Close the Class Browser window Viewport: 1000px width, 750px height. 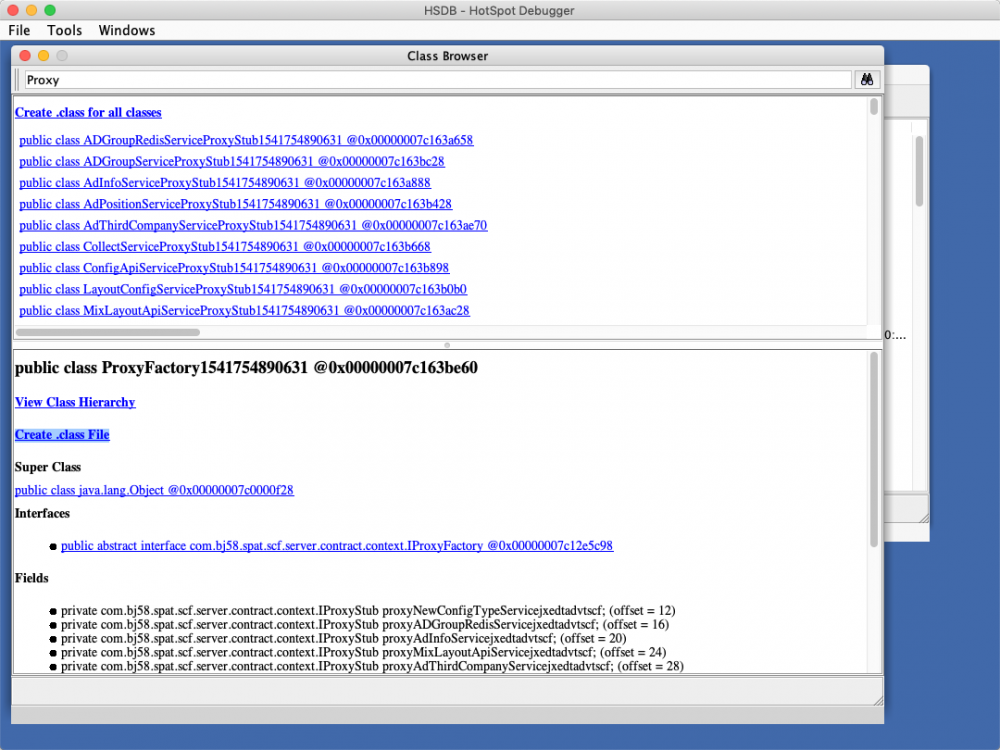tap(25, 55)
